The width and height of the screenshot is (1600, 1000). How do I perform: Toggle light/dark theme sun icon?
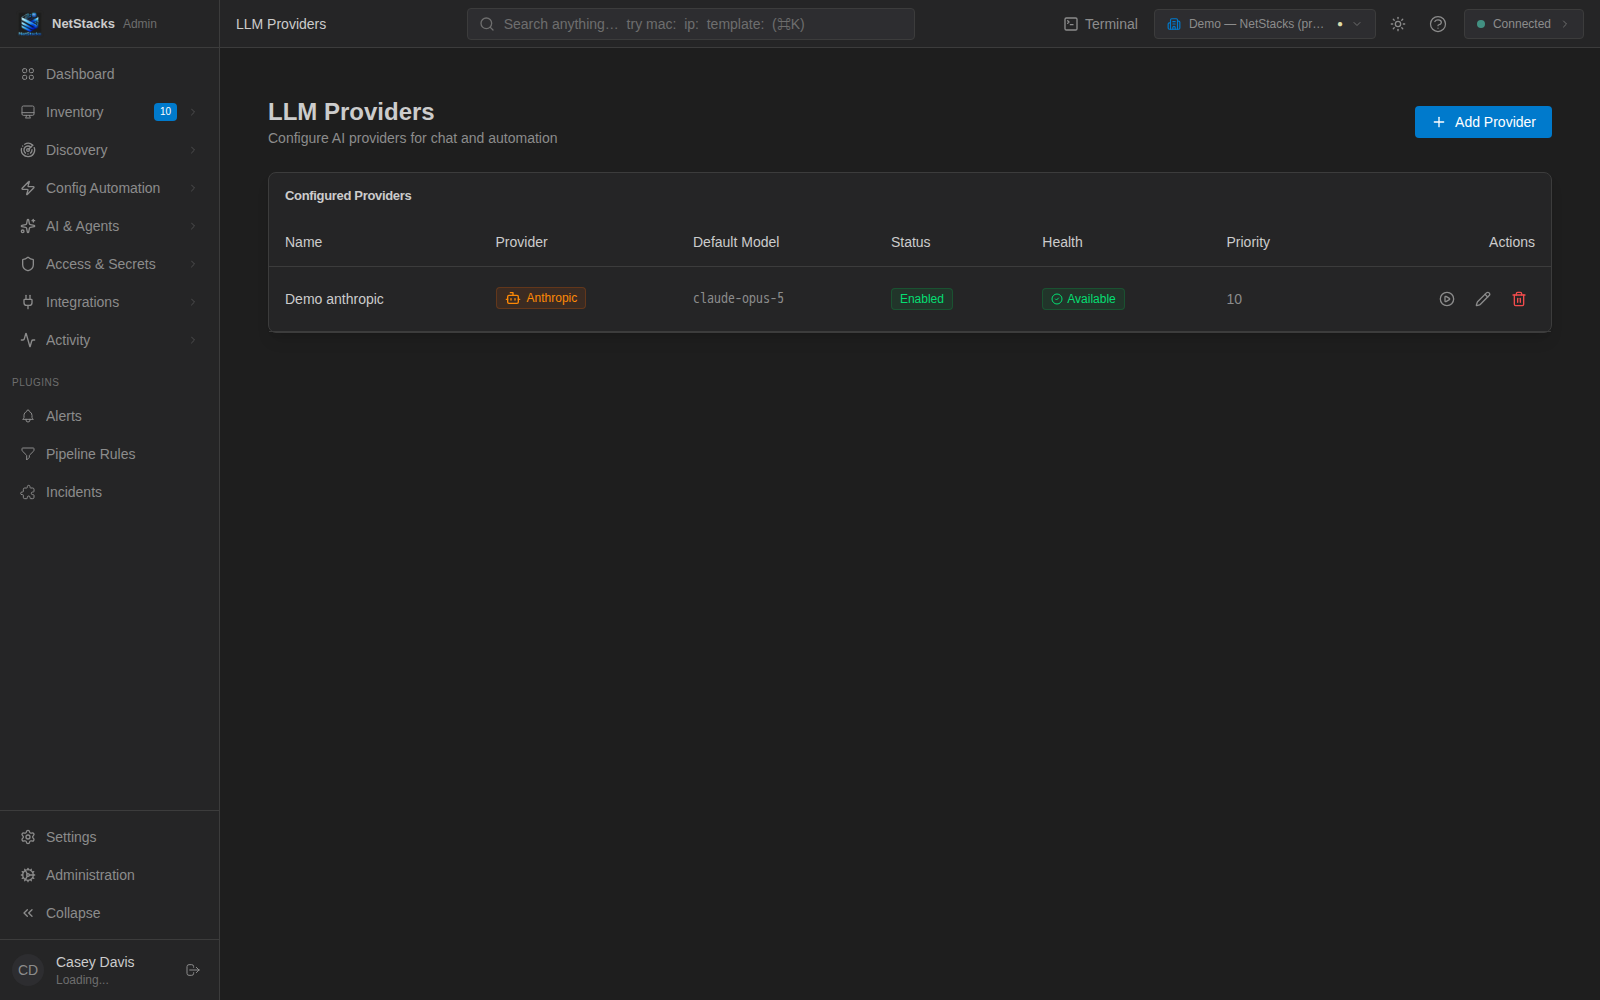[x=1398, y=24]
